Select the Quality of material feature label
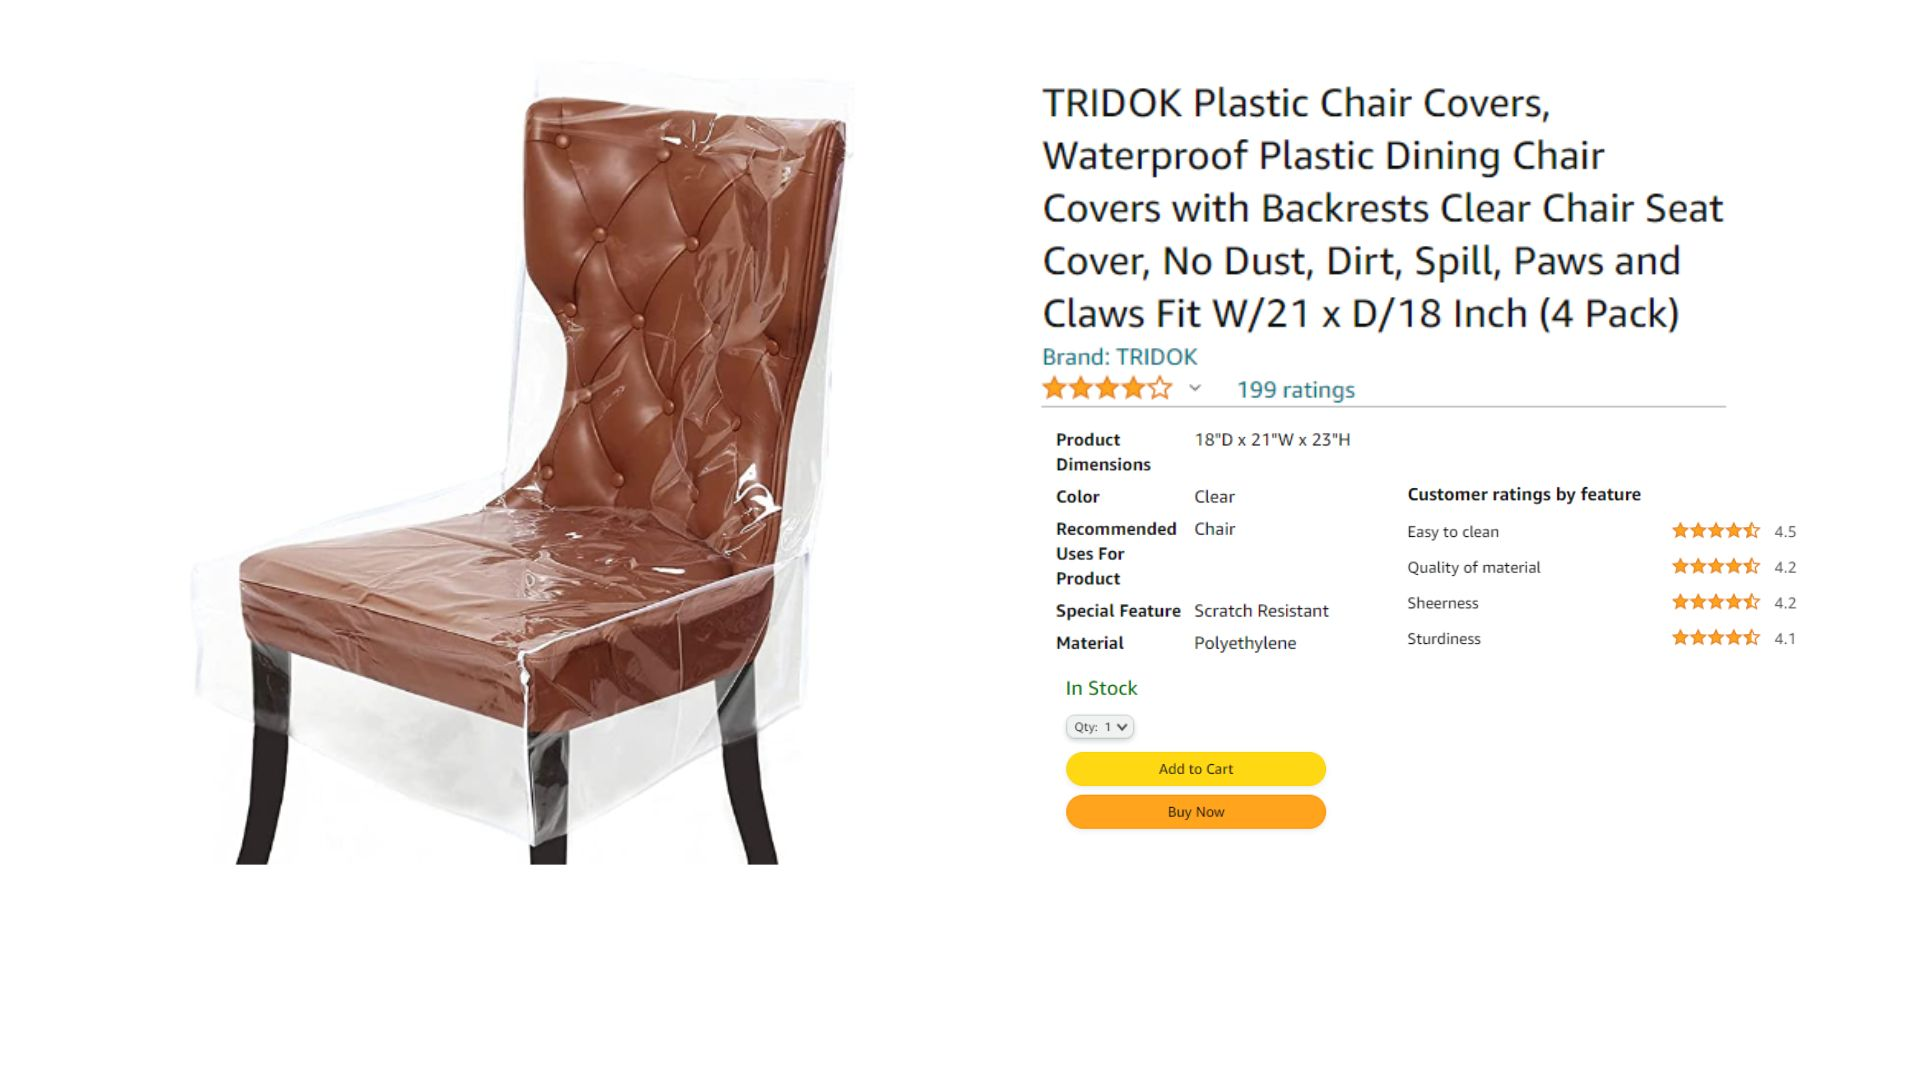1920x1080 pixels. 1474,568
